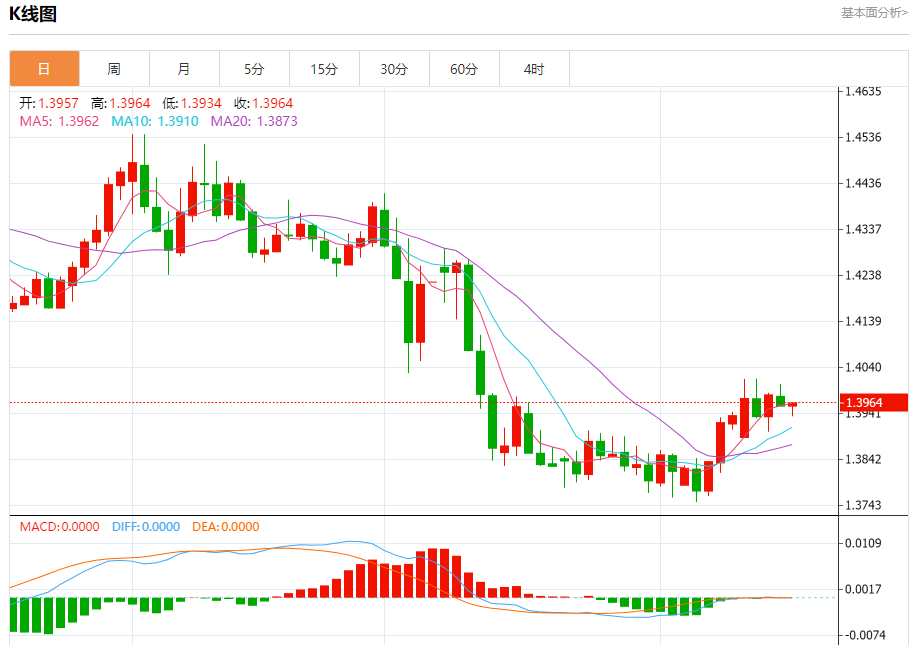Click the MA20: 1.3873 indicator label
This screenshot has height=645, width=916.
click(254, 122)
